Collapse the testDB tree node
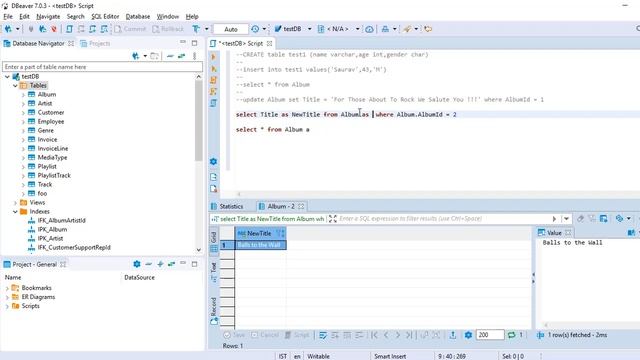640x360 pixels. (7, 76)
